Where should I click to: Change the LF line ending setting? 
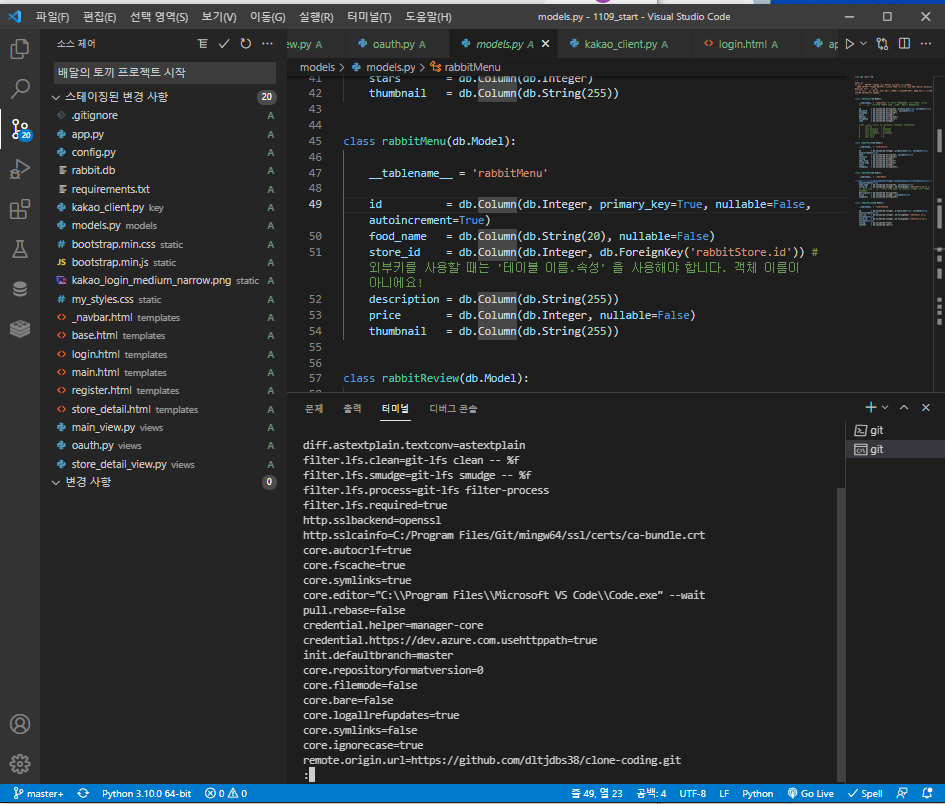(724, 793)
